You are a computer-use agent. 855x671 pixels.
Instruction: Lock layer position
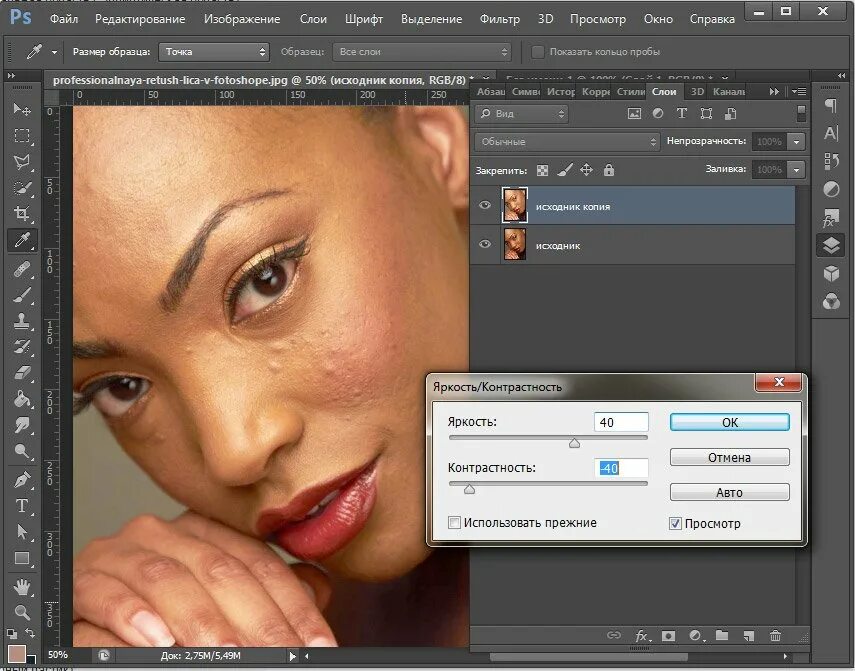(x=586, y=170)
